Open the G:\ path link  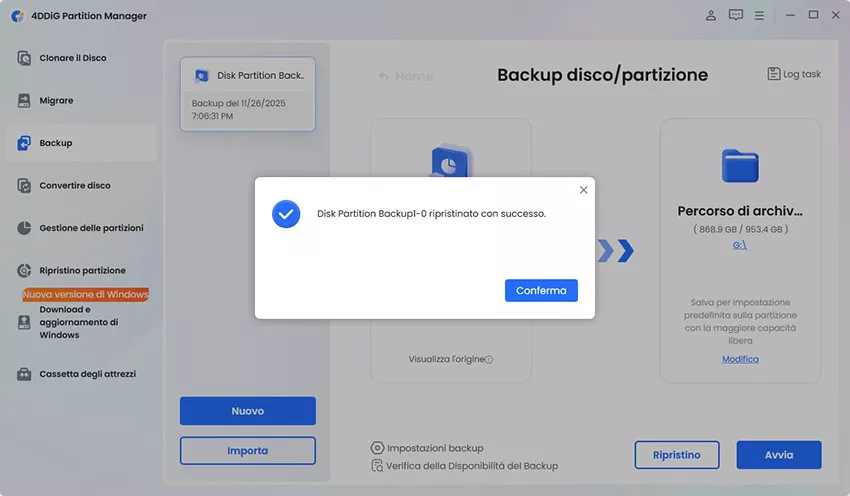[x=740, y=245]
